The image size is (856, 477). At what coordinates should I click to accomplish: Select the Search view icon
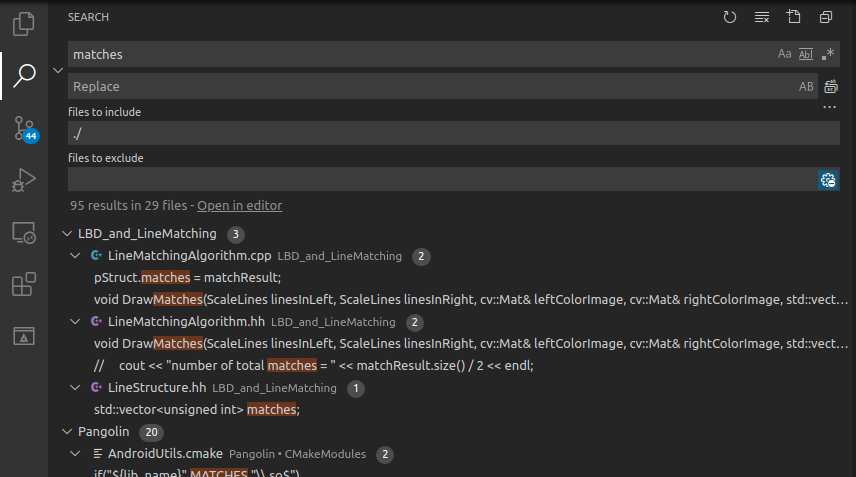coord(23,76)
